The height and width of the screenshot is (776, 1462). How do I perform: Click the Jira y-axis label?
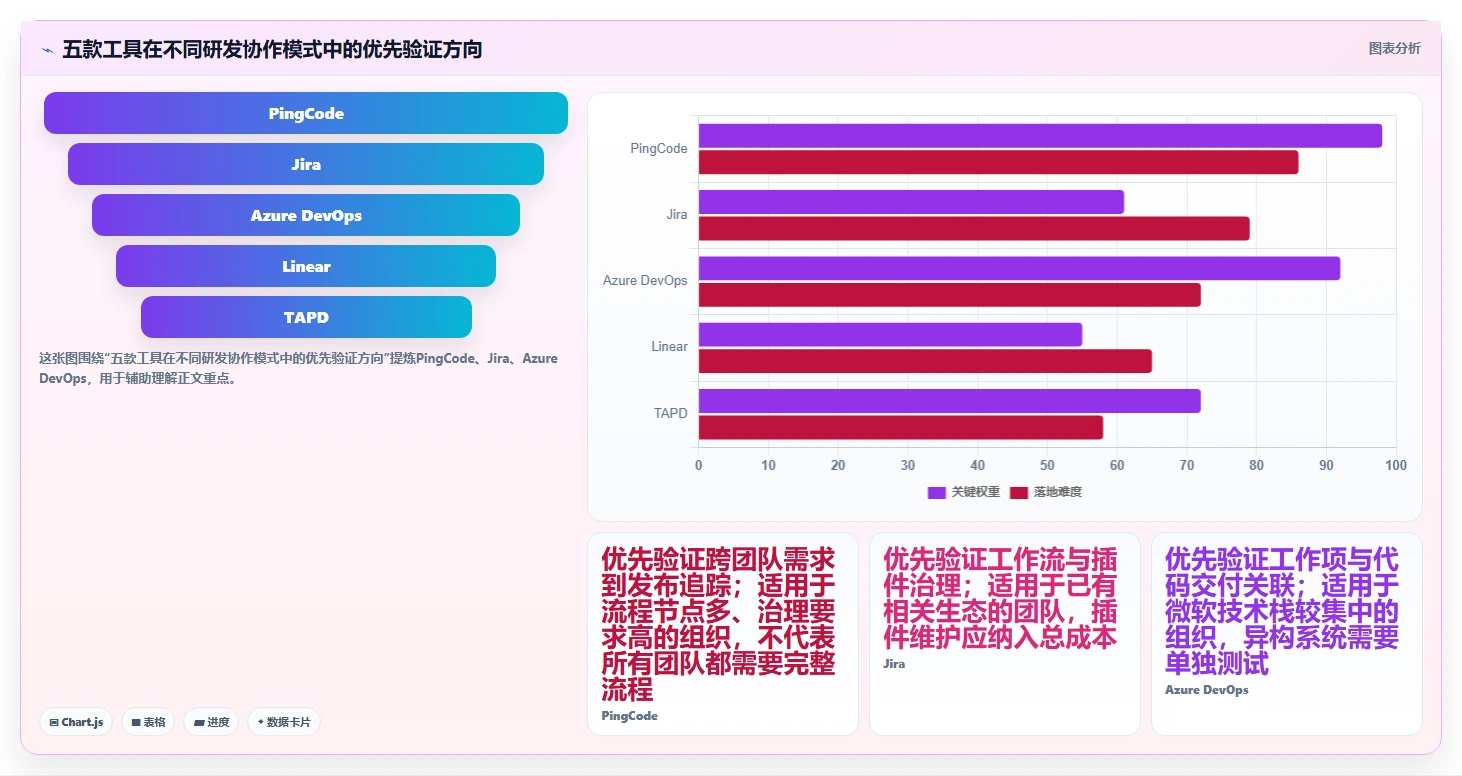pos(677,214)
